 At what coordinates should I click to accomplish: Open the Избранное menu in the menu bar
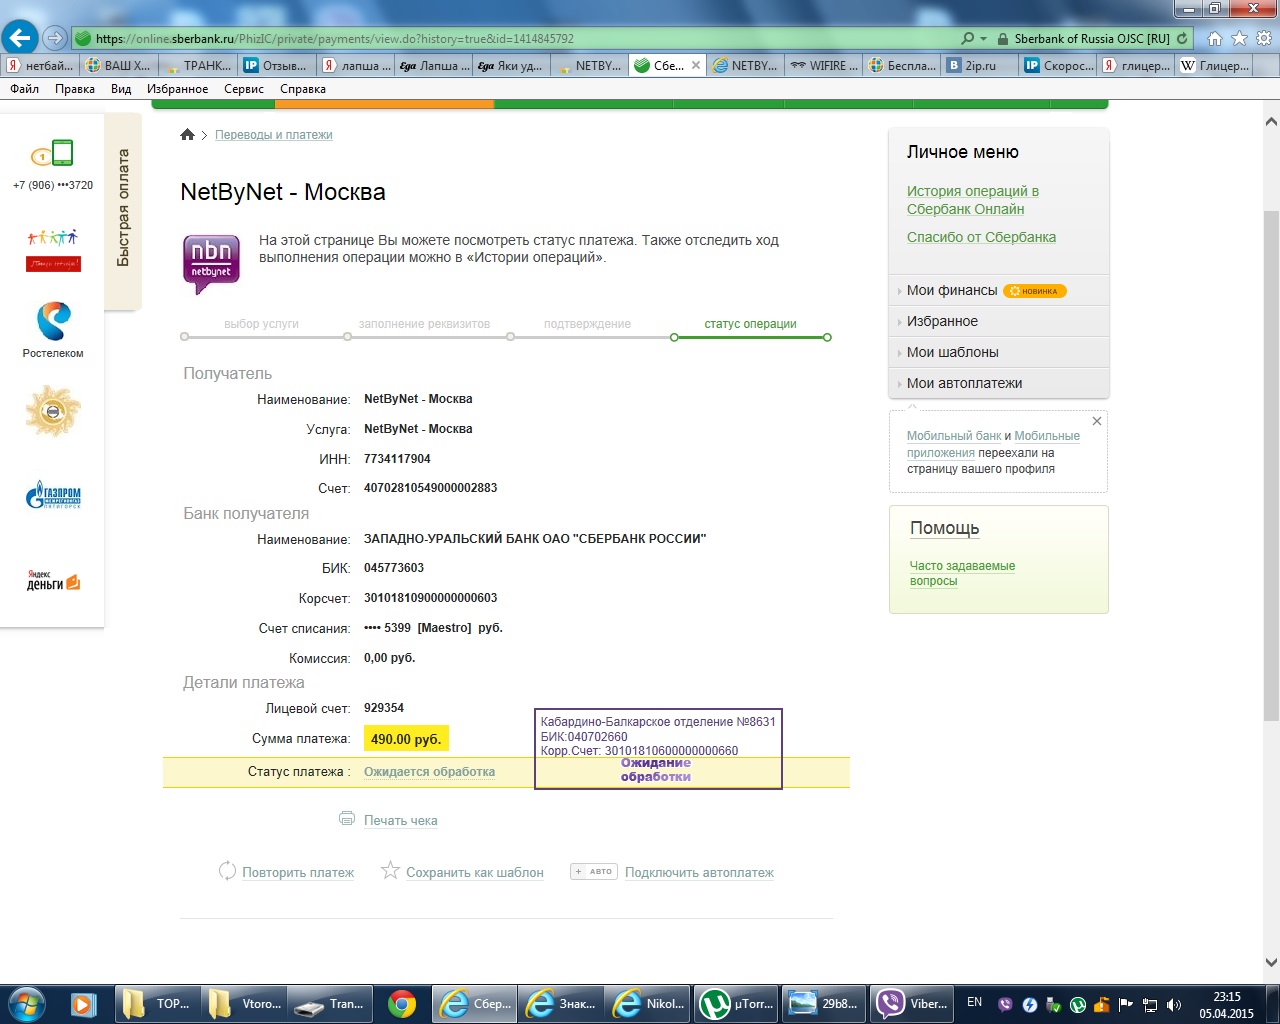178,89
